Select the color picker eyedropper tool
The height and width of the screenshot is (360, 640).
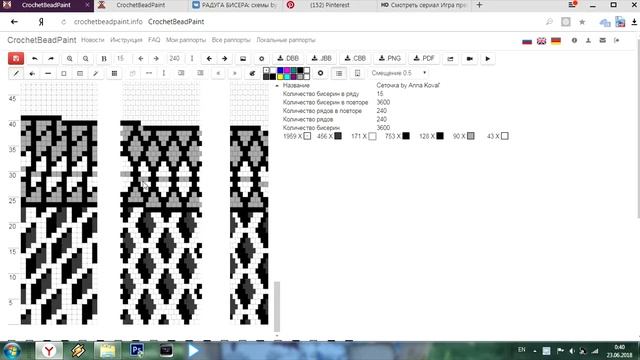click(96, 73)
